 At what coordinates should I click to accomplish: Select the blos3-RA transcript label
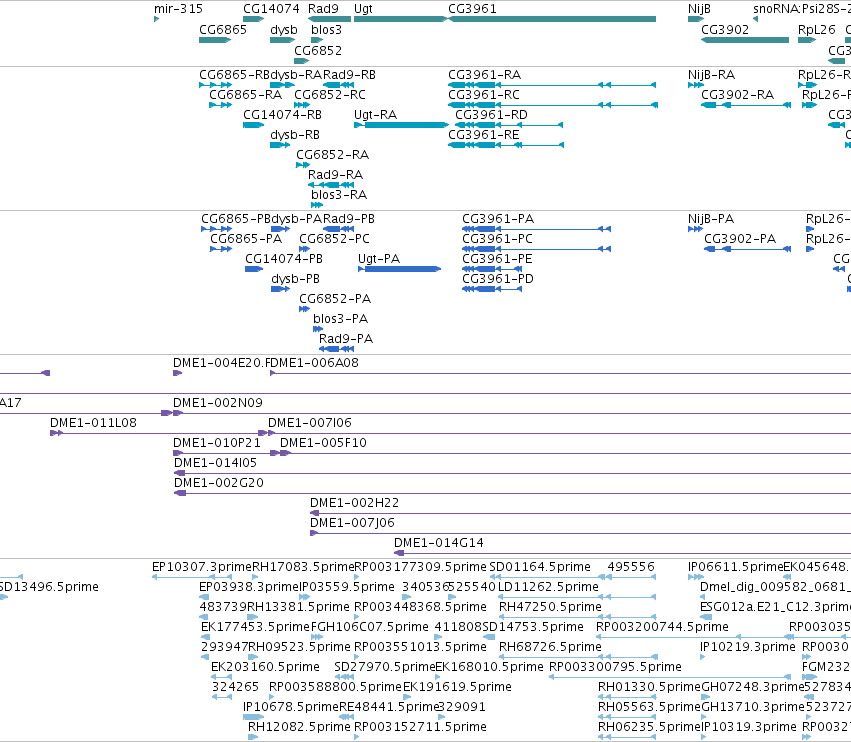coord(339,194)
